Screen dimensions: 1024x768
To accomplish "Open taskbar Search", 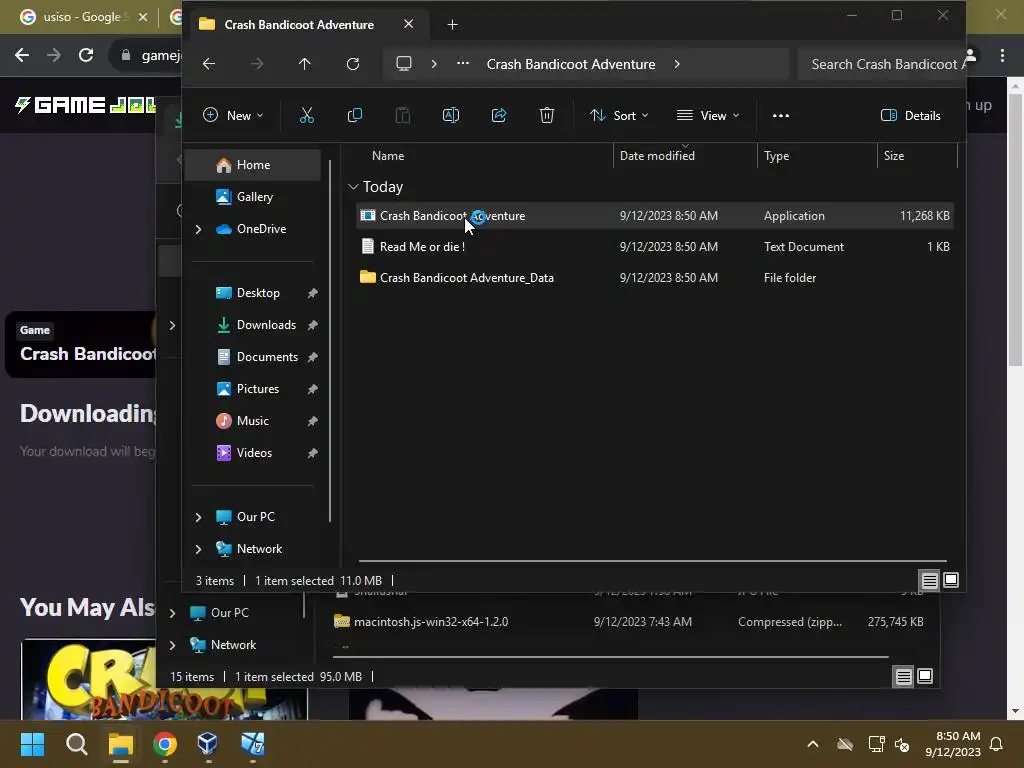I will (x=76, y=744).
